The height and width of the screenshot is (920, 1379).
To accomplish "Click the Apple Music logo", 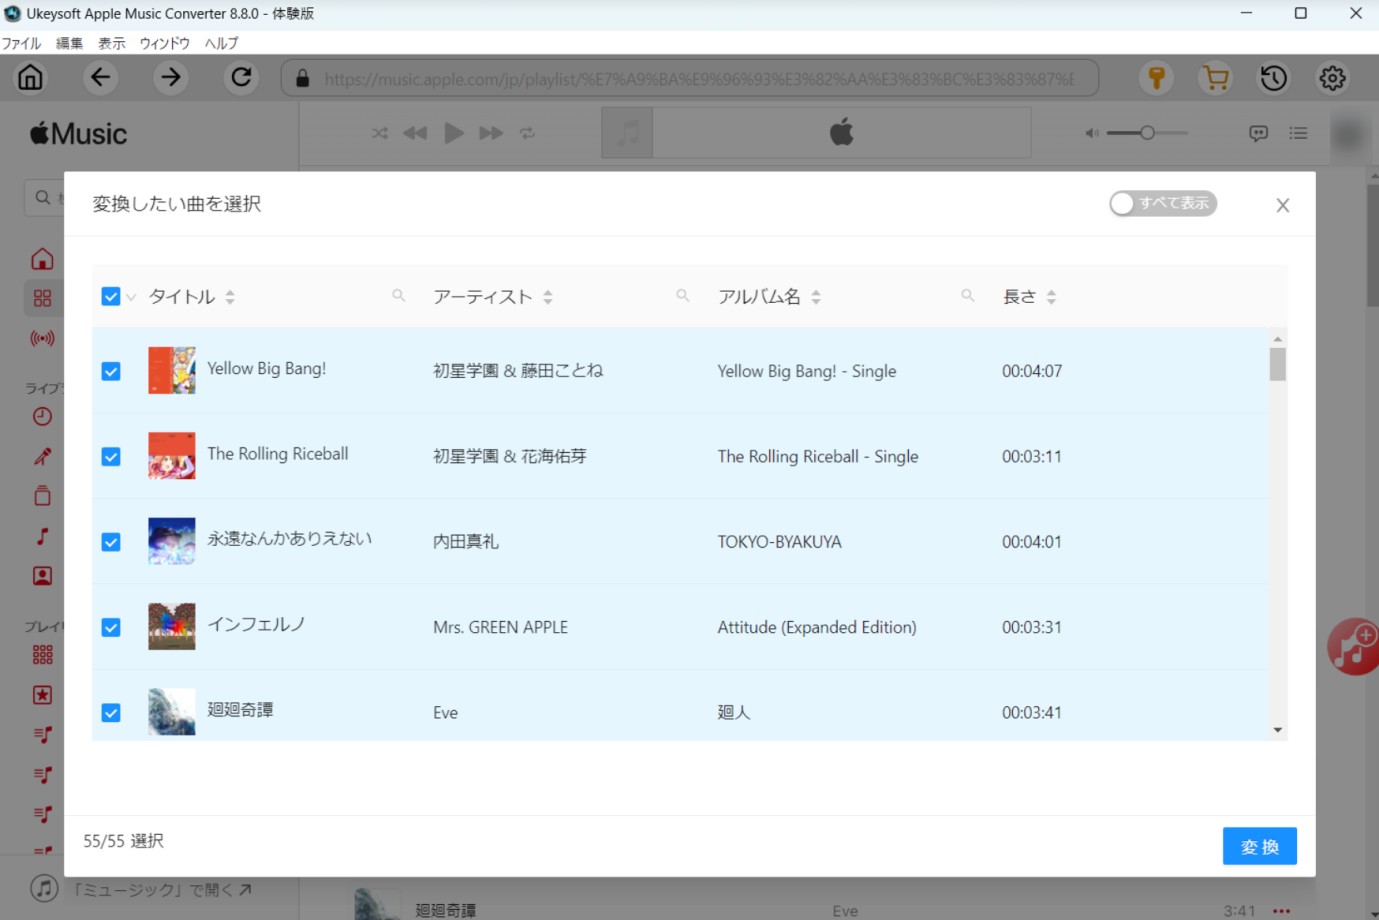I will pos(79,133).
